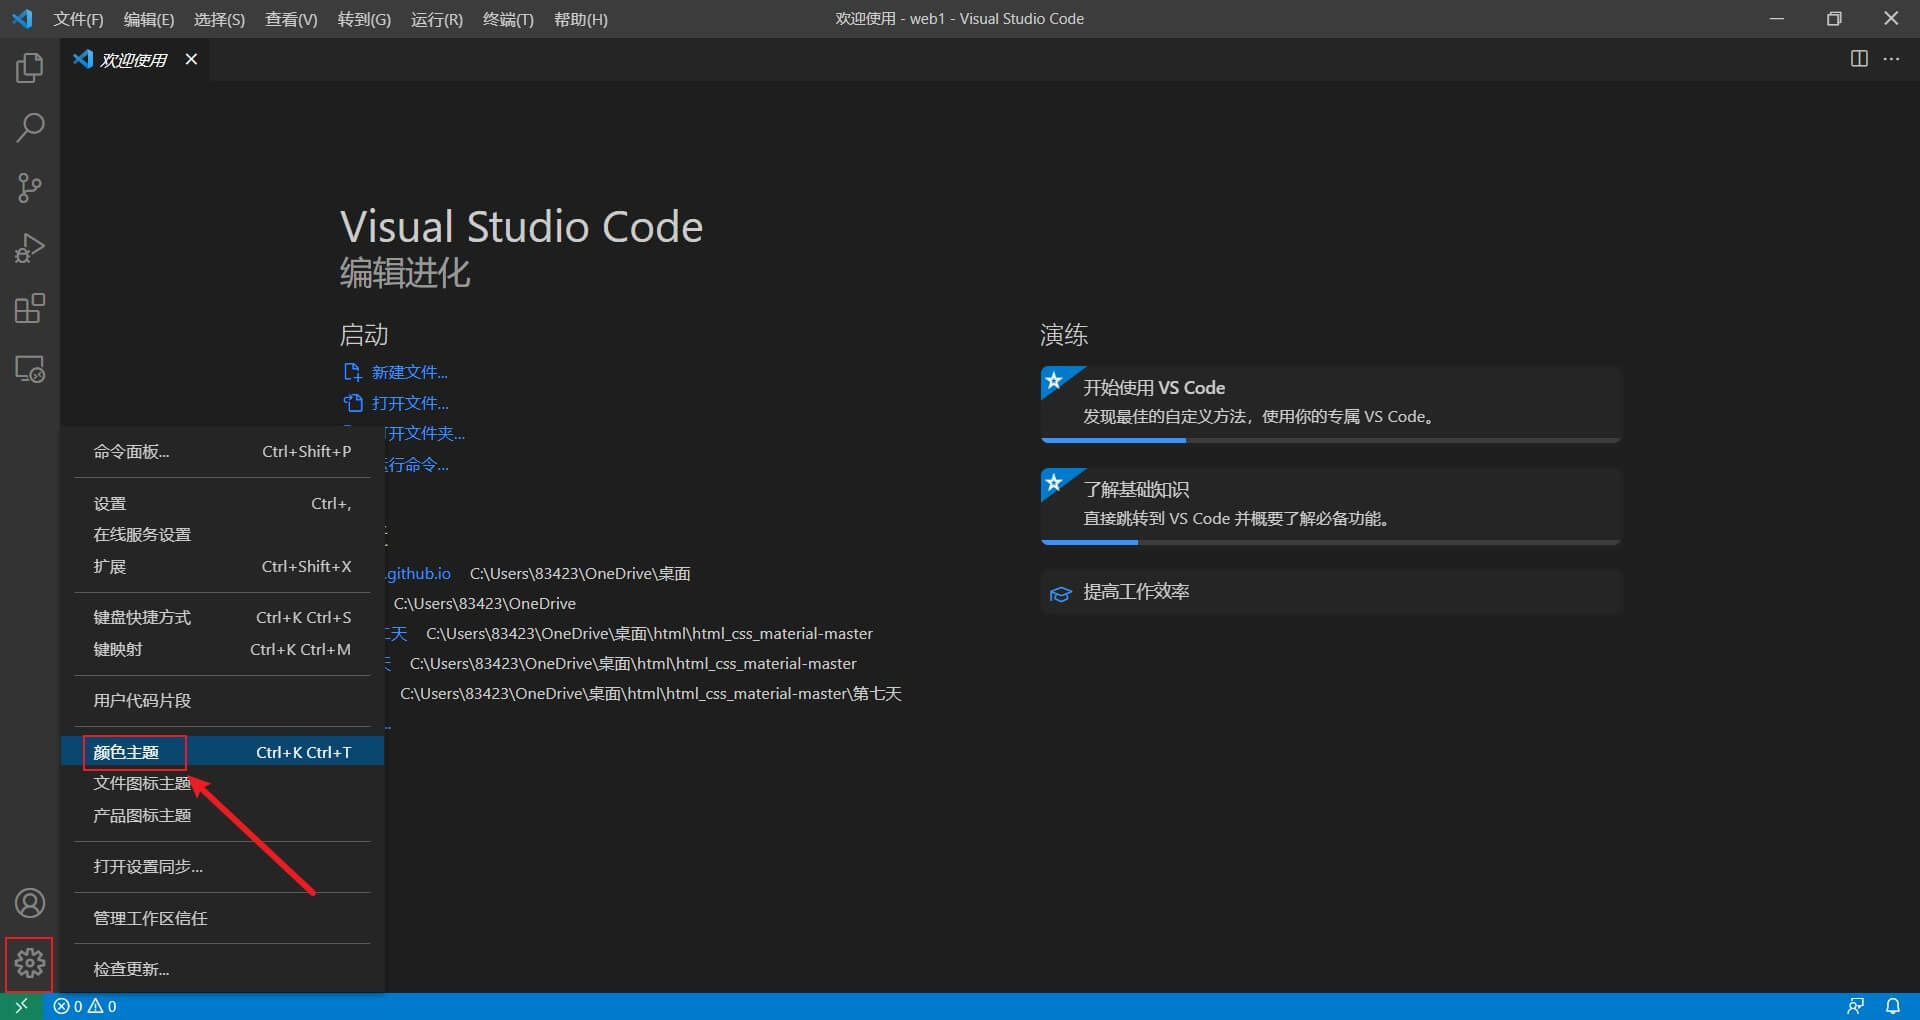Viewport: 1920px width, 1020px height.
Task: Click the new file icon beside 新建文件
Action: tap(352, 372)
